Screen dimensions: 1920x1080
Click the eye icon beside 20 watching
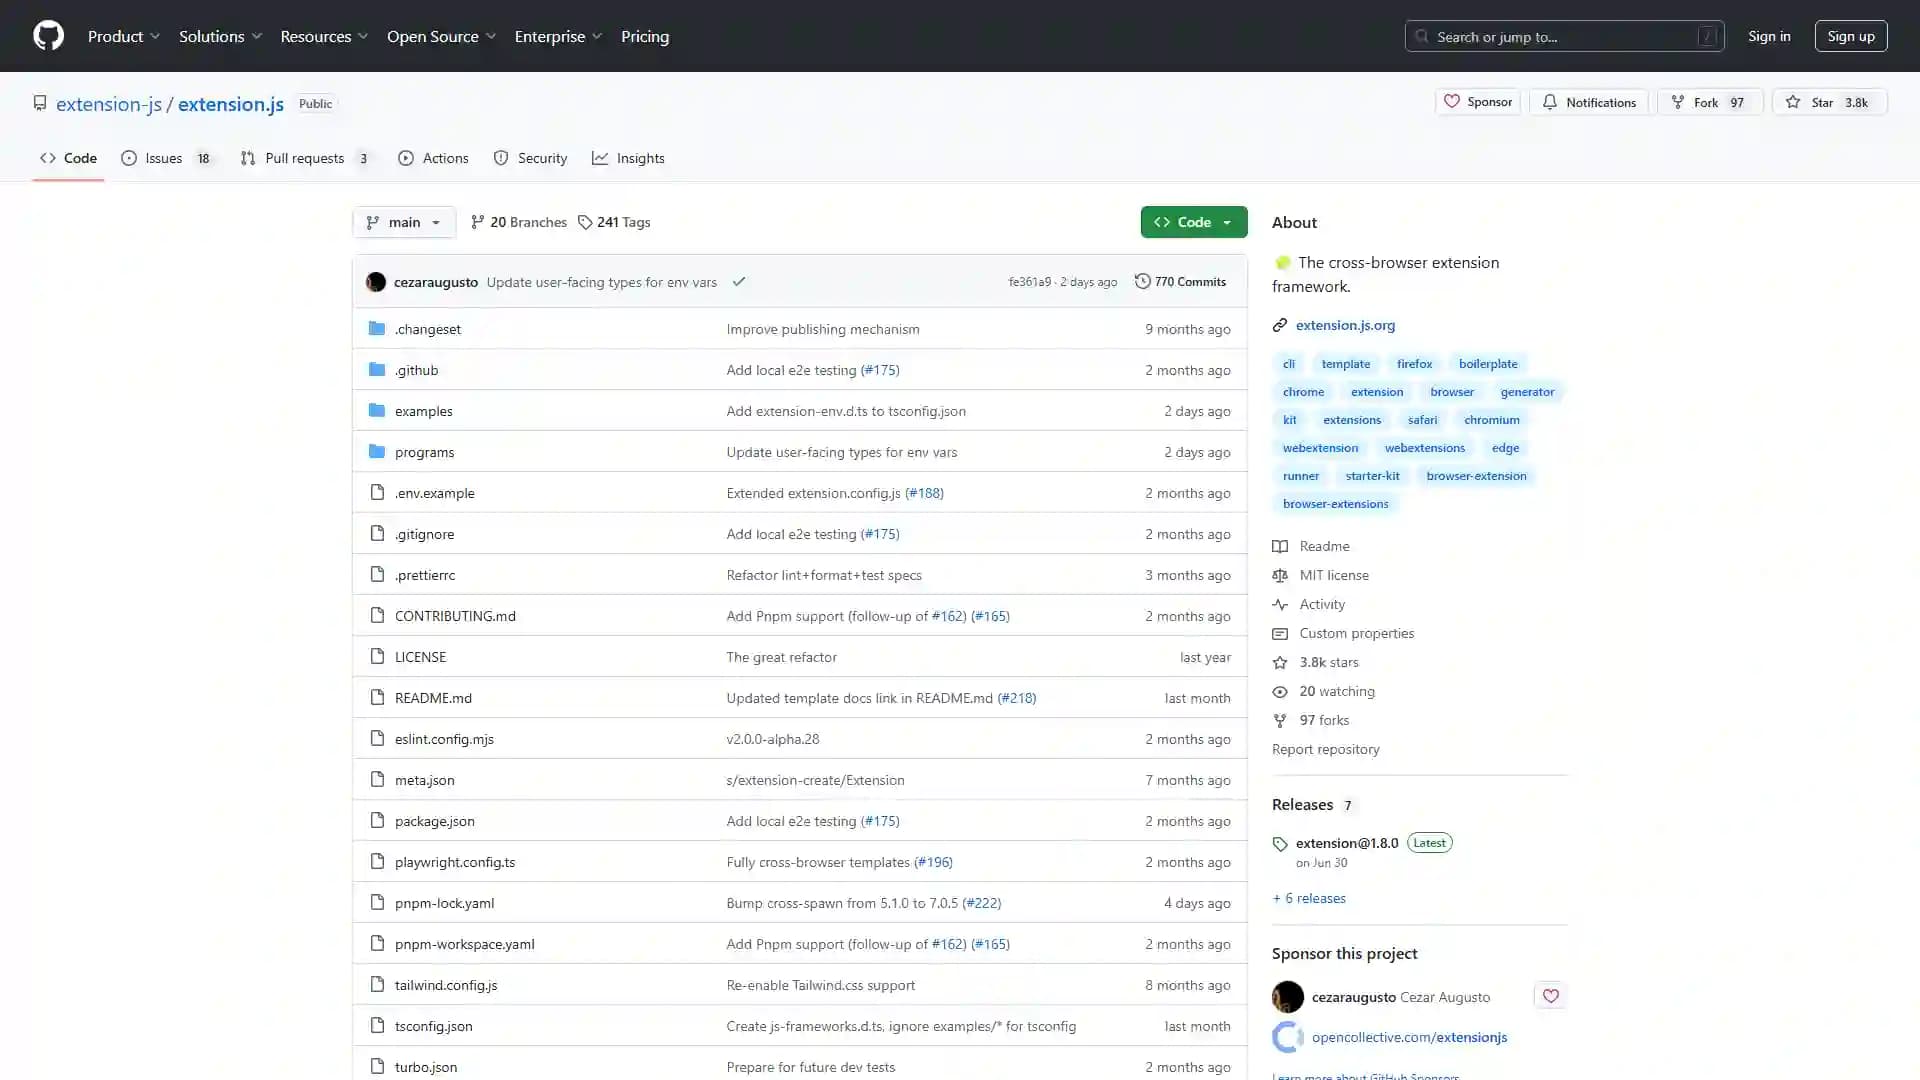point(1280,691)
